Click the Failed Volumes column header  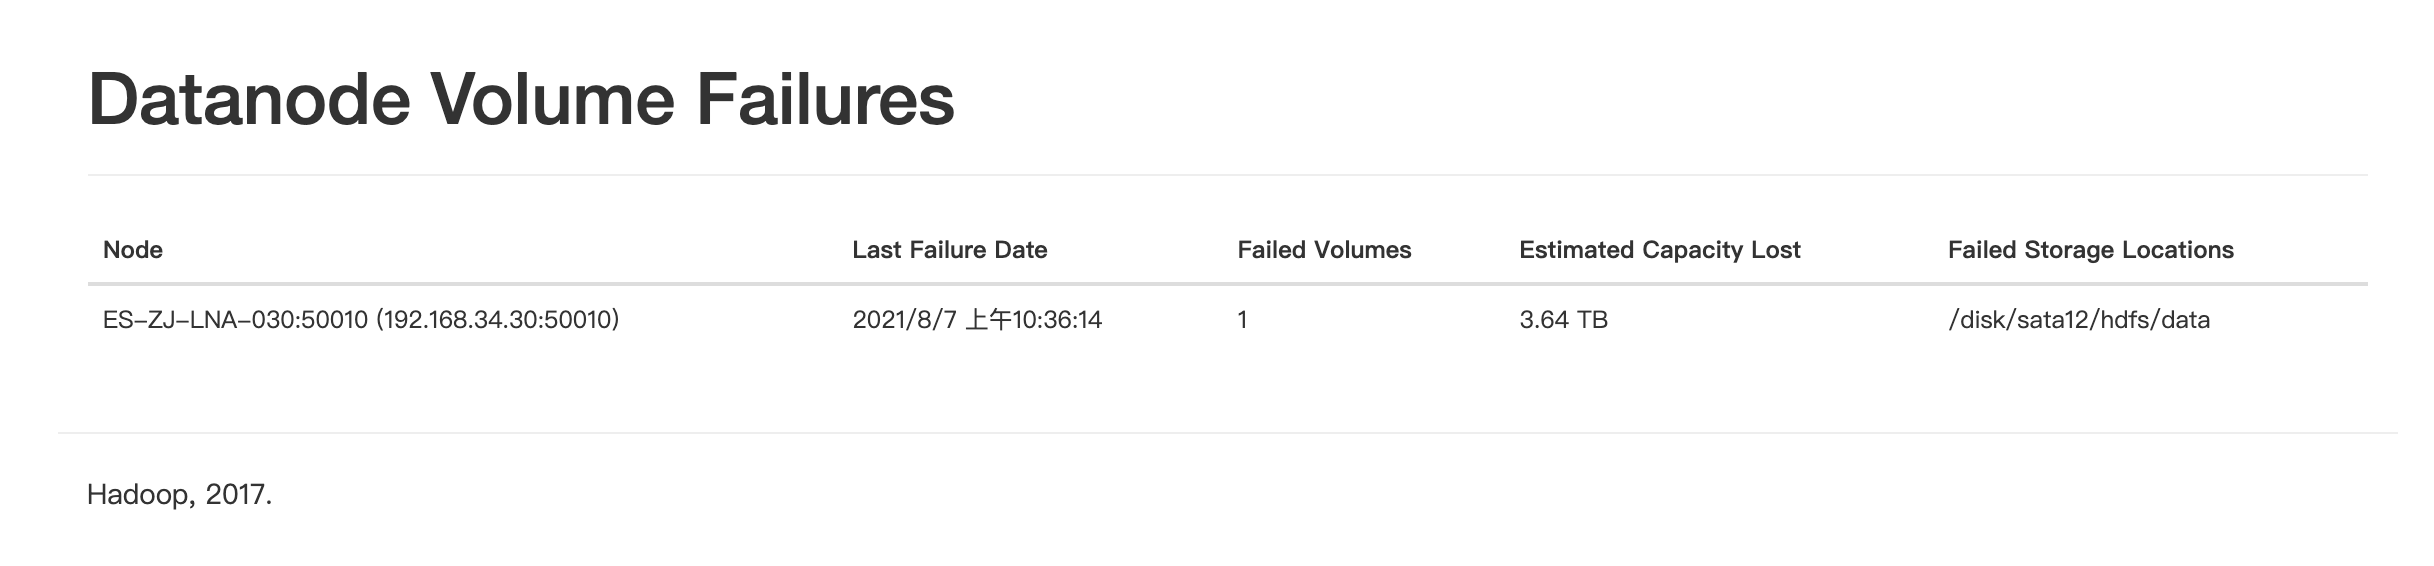1324,250
